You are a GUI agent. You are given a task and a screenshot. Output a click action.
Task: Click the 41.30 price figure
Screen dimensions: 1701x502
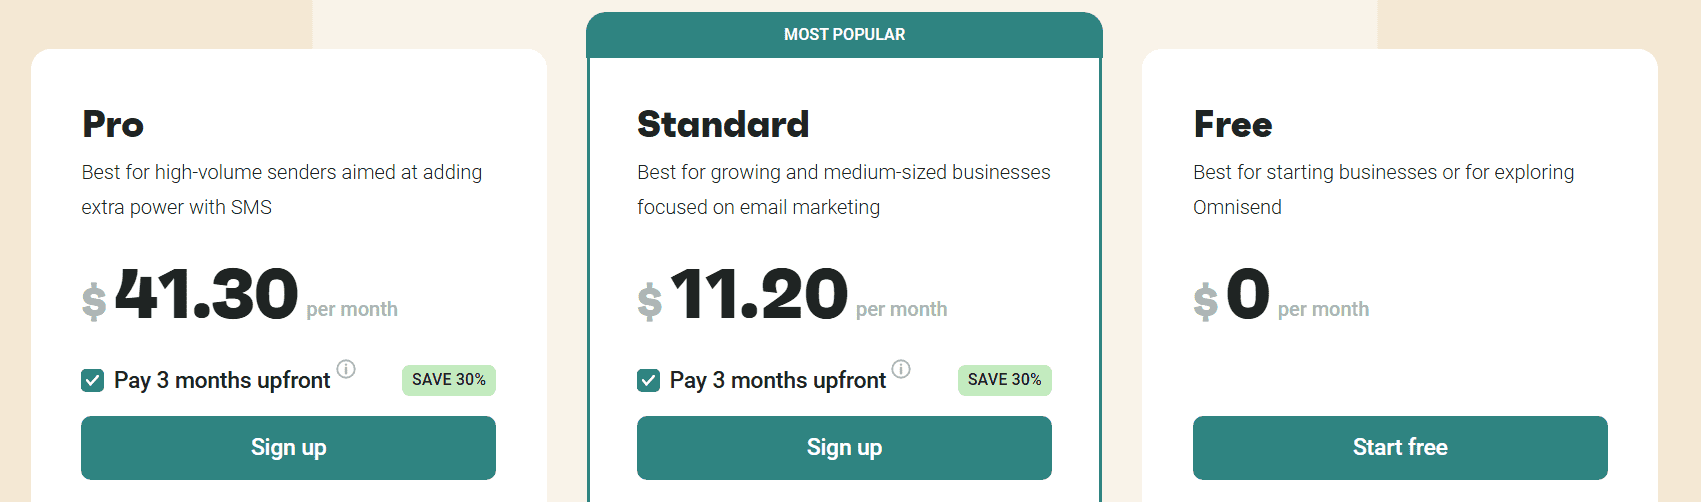207,295
